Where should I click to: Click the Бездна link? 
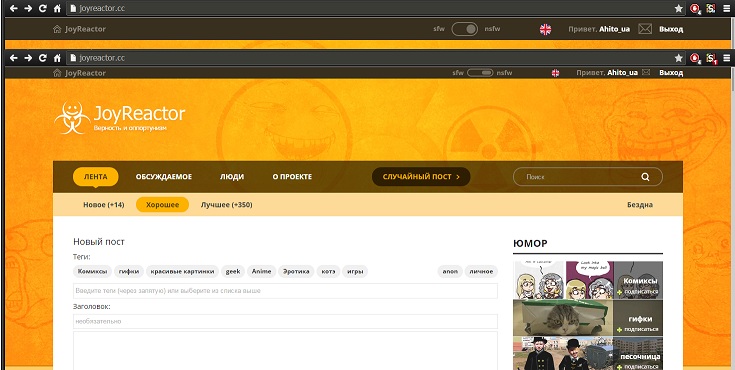point(640,205)
